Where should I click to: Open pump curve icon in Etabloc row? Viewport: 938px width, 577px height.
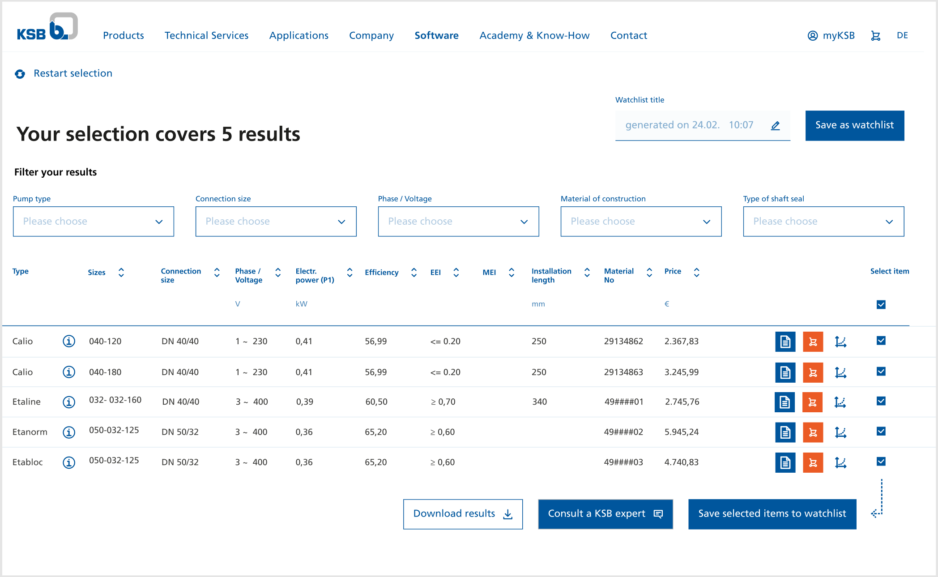point(840,462)
